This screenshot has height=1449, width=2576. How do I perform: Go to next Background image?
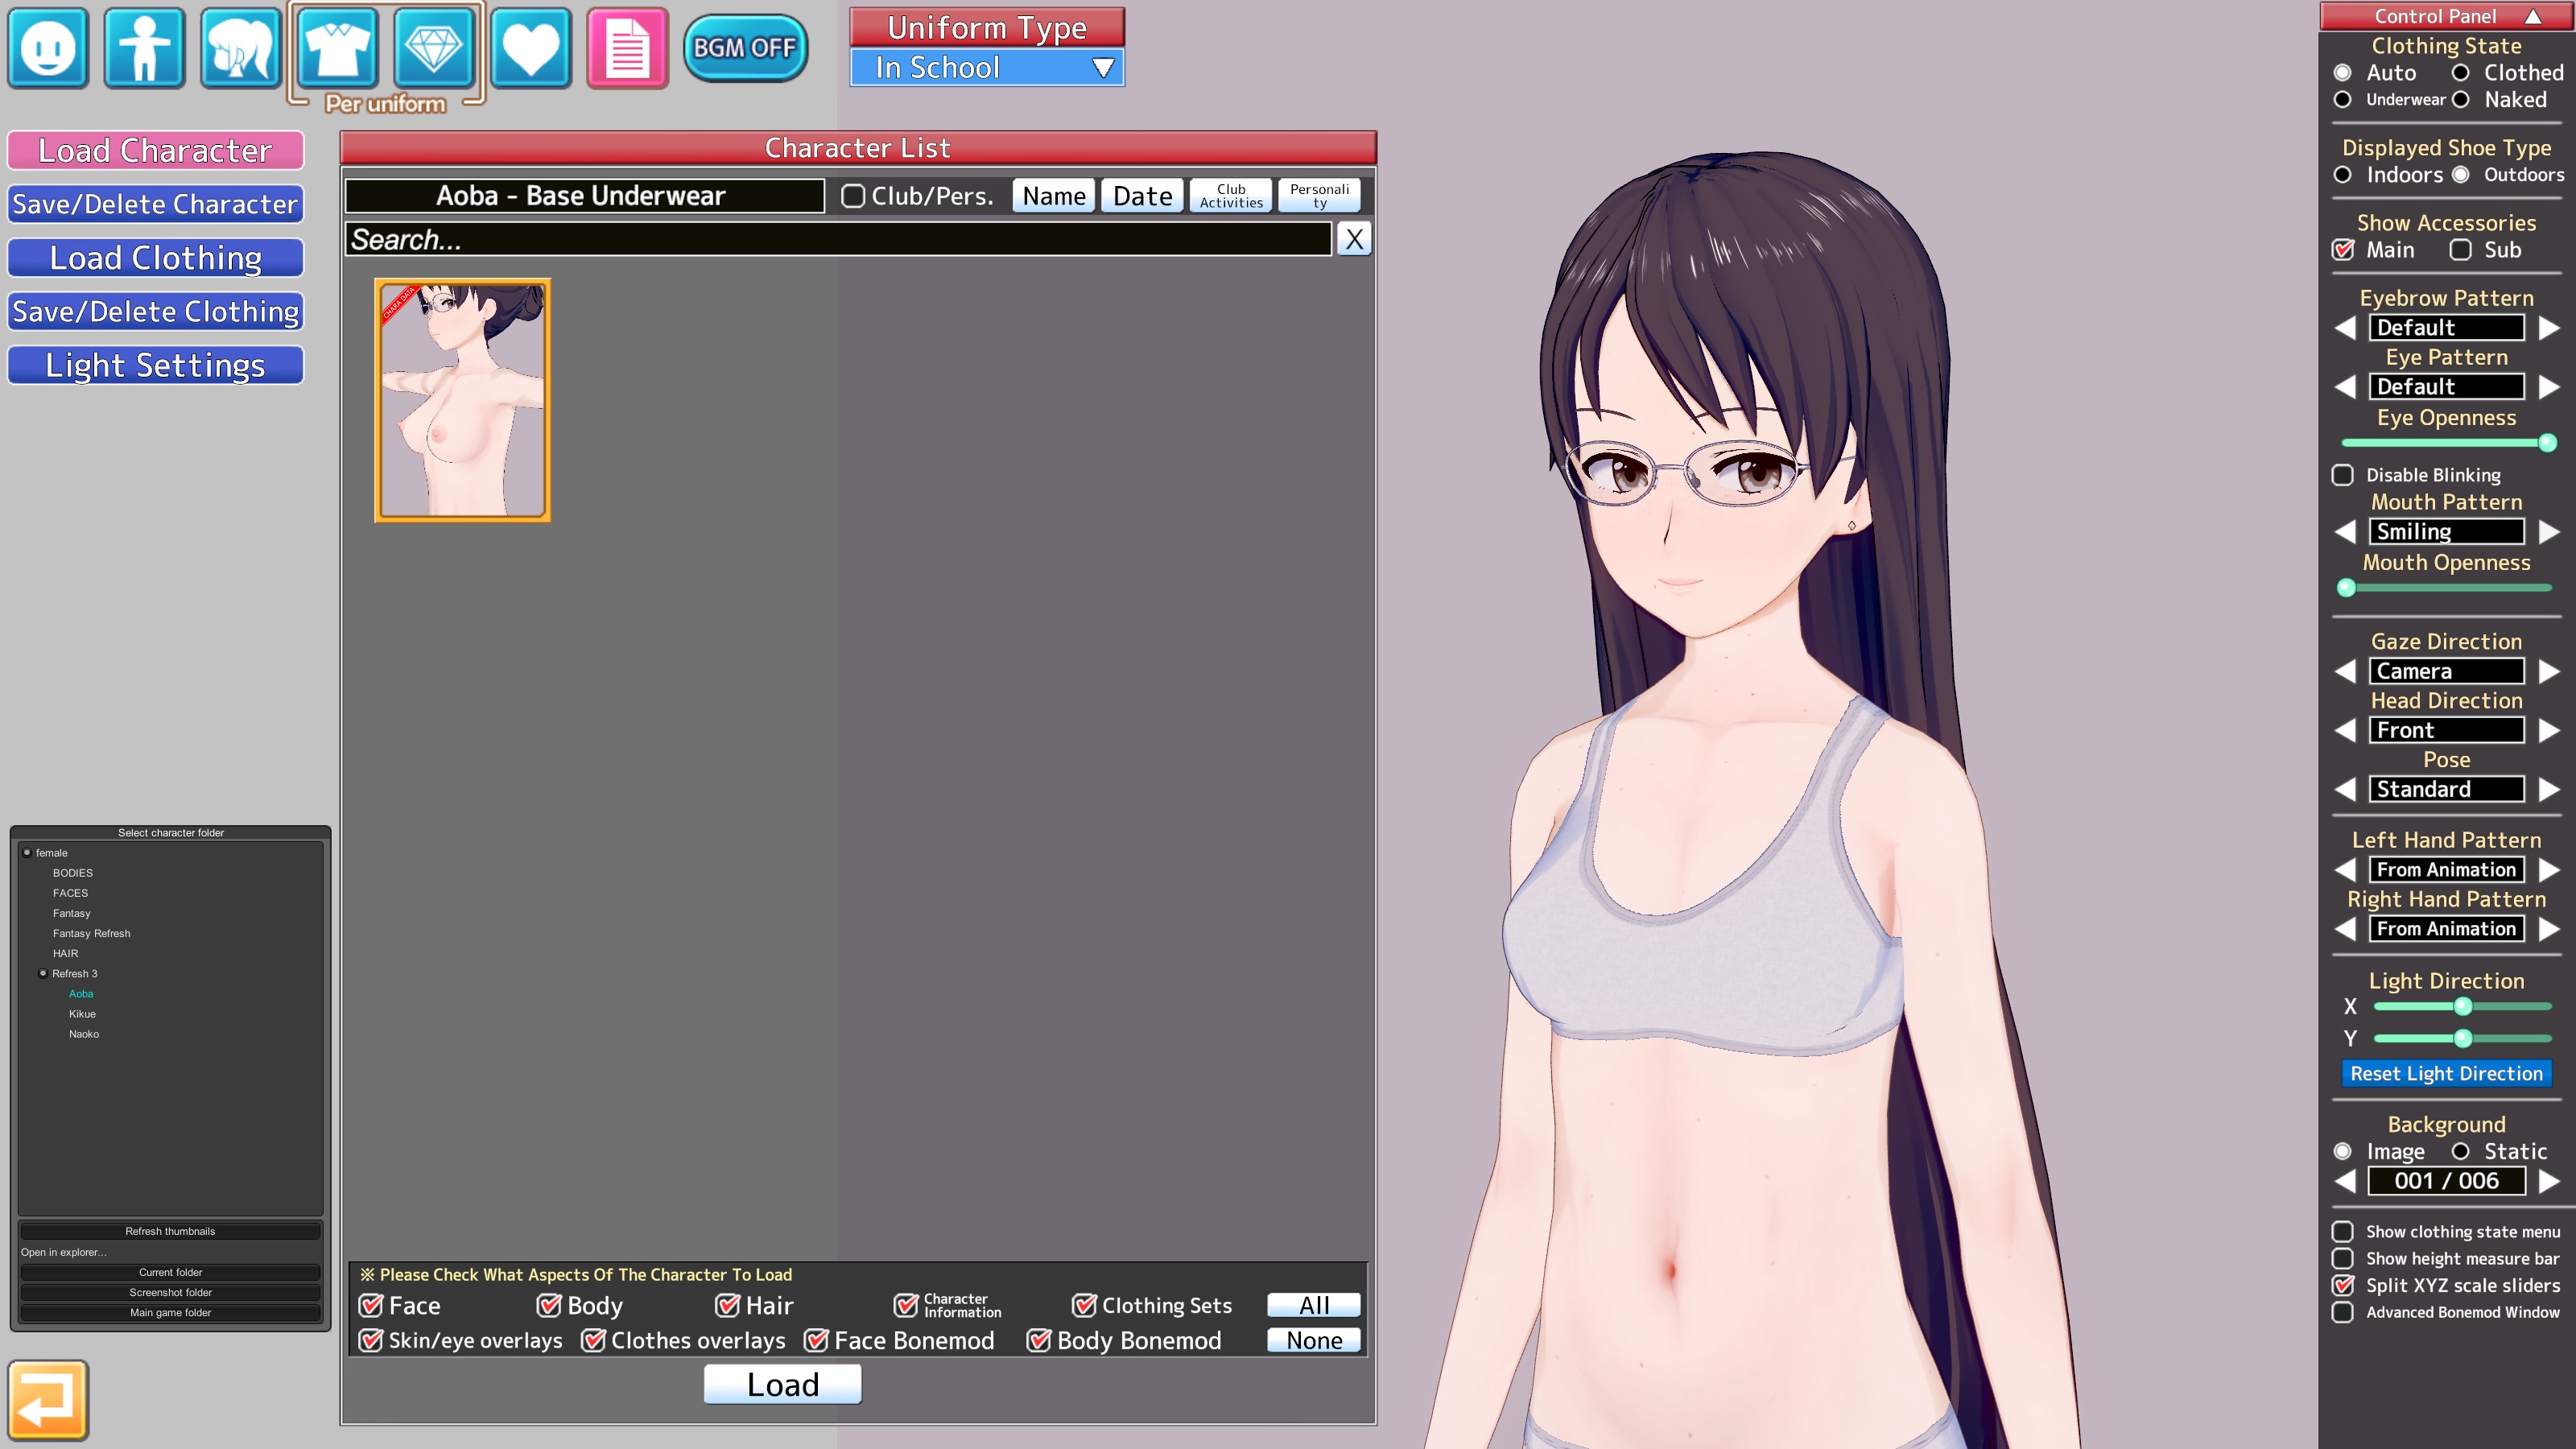pos(2549,1181)
